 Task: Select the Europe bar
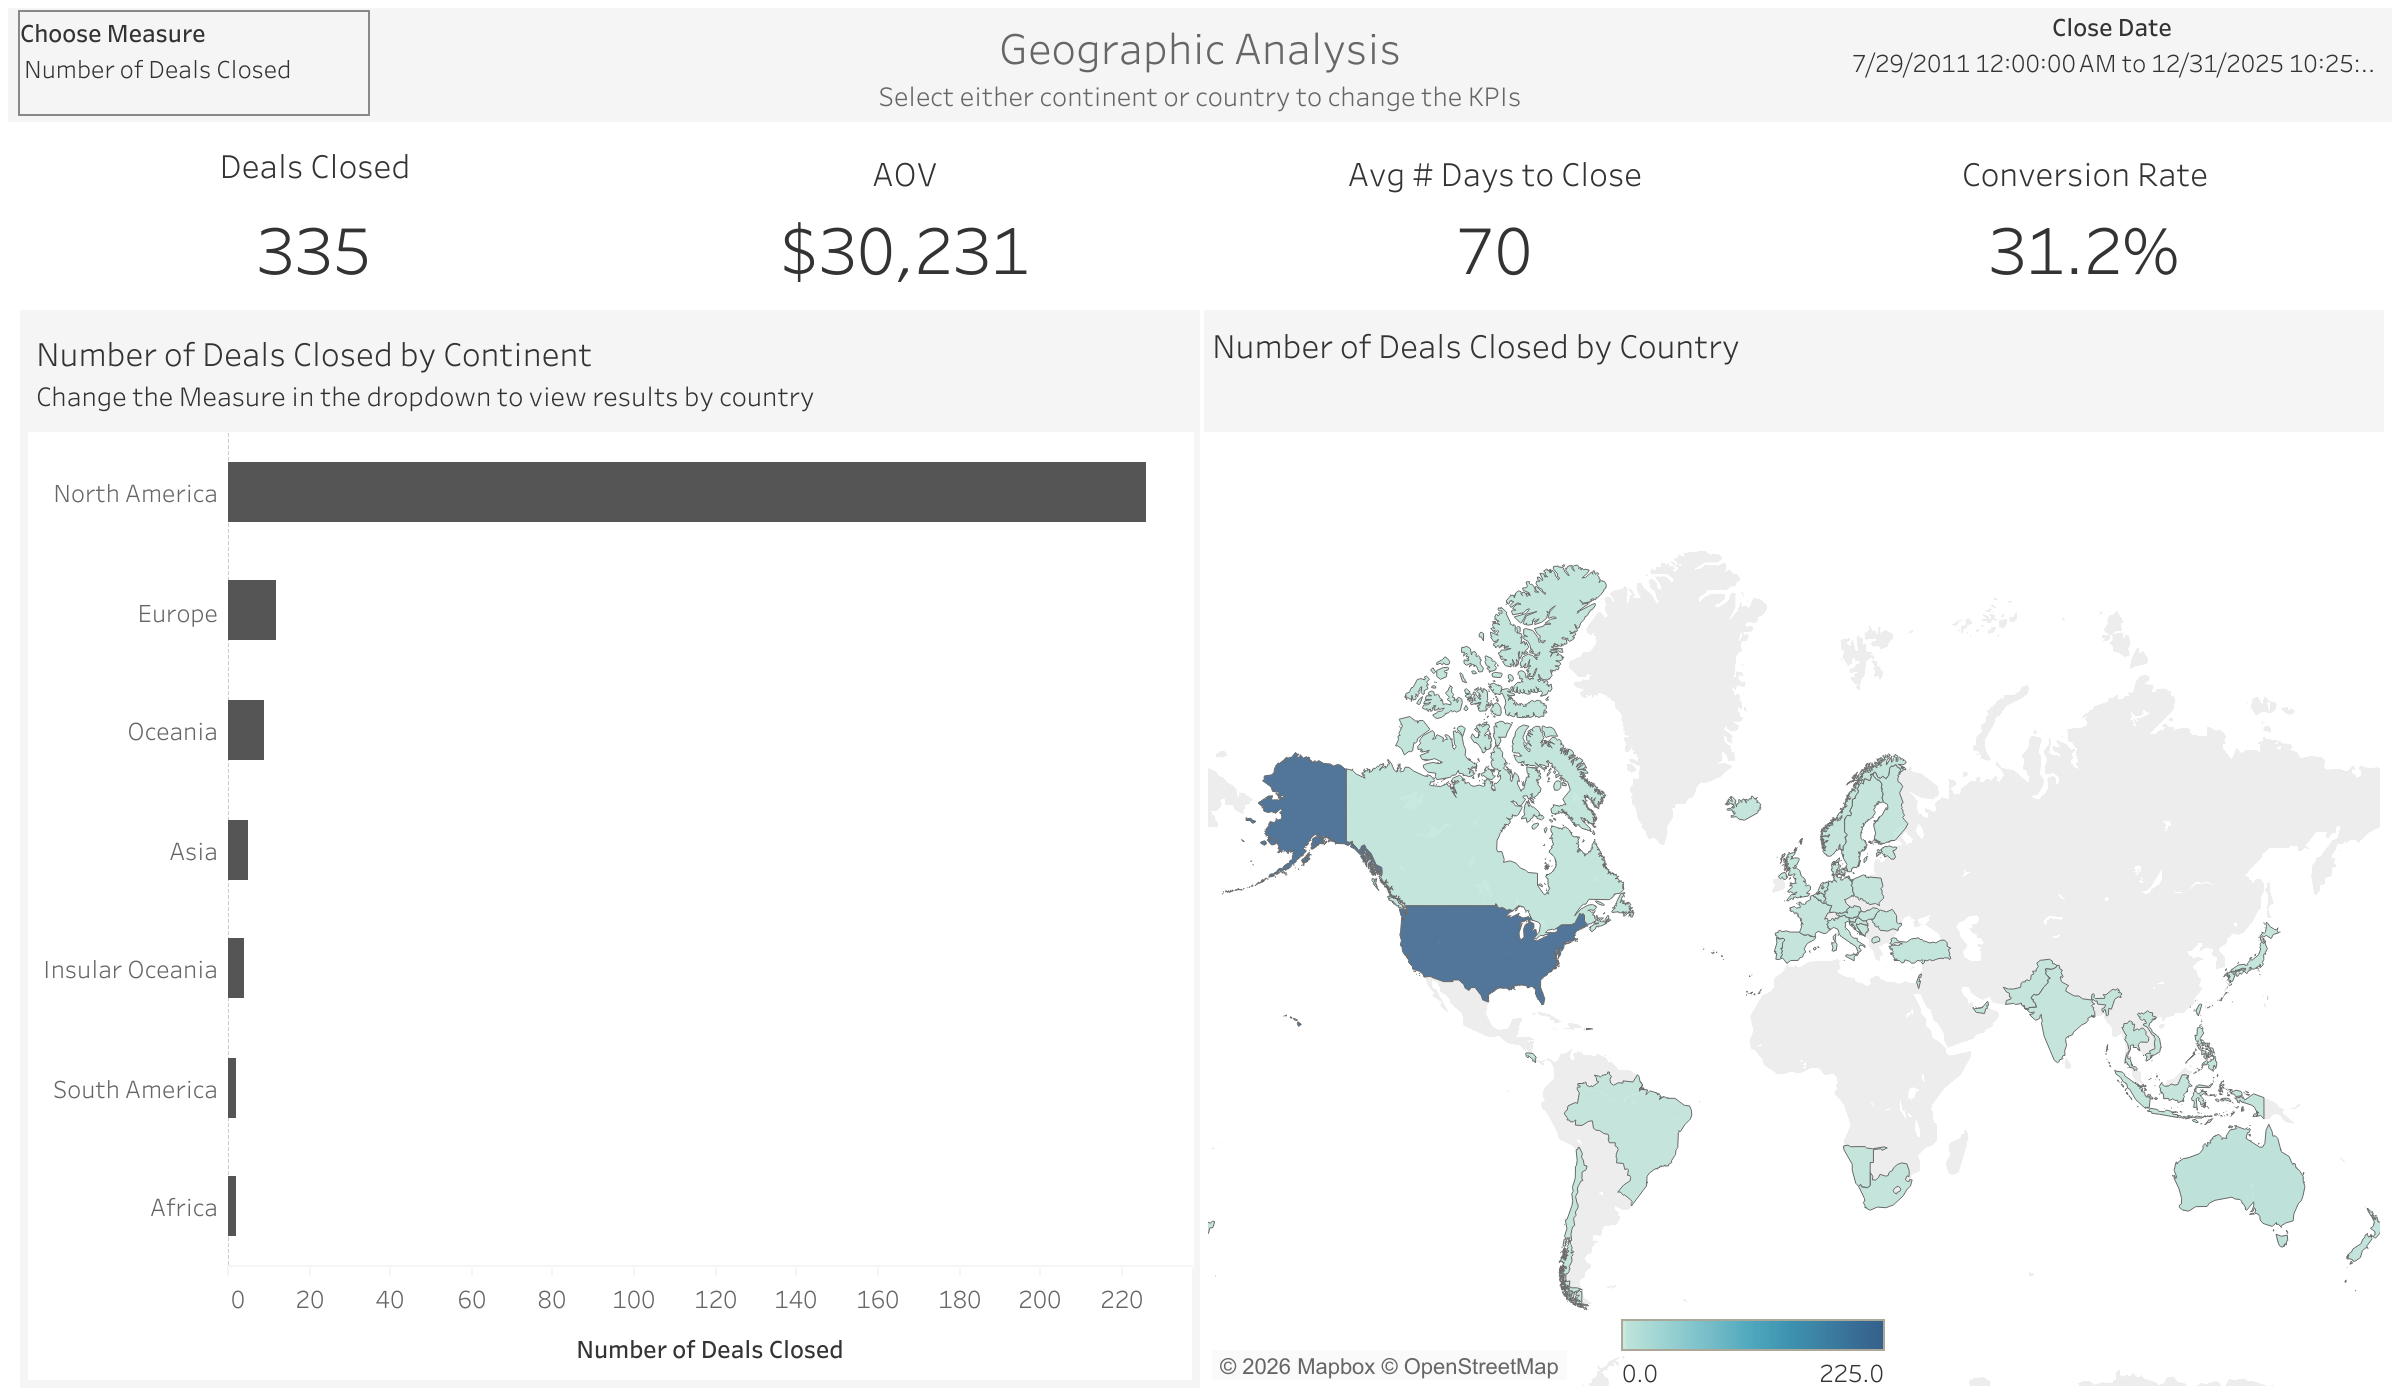coord(252,610)
